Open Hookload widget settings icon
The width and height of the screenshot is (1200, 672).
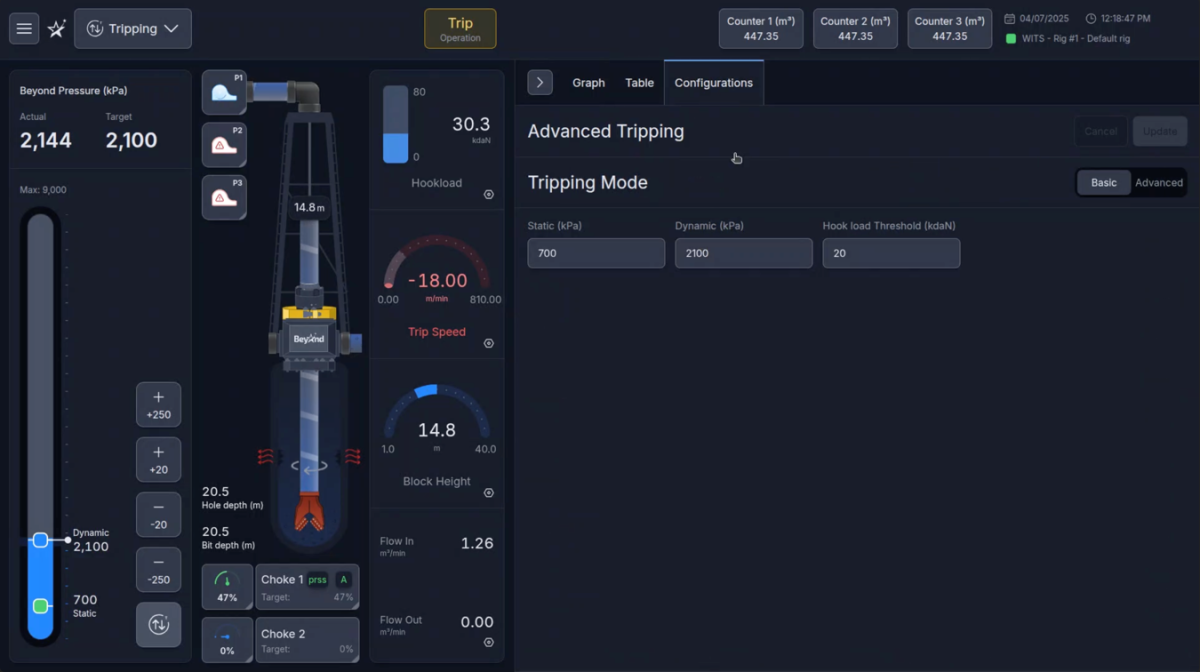click(x=489, y=195)
